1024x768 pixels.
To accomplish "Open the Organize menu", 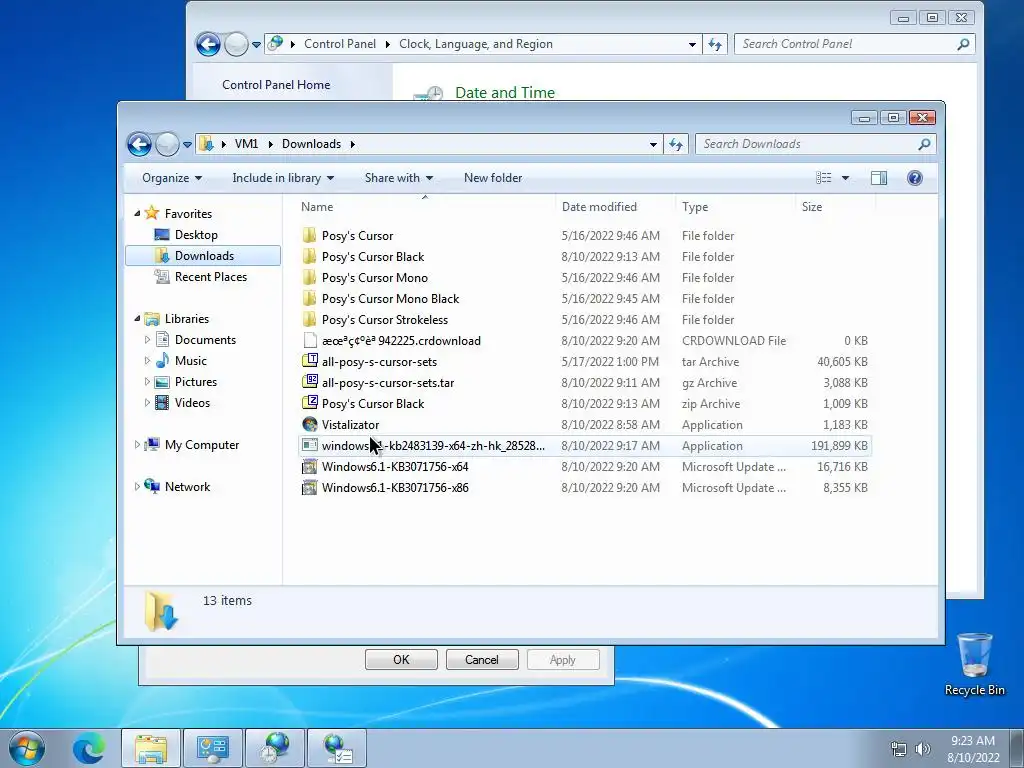I will click(x=172, y=178).
